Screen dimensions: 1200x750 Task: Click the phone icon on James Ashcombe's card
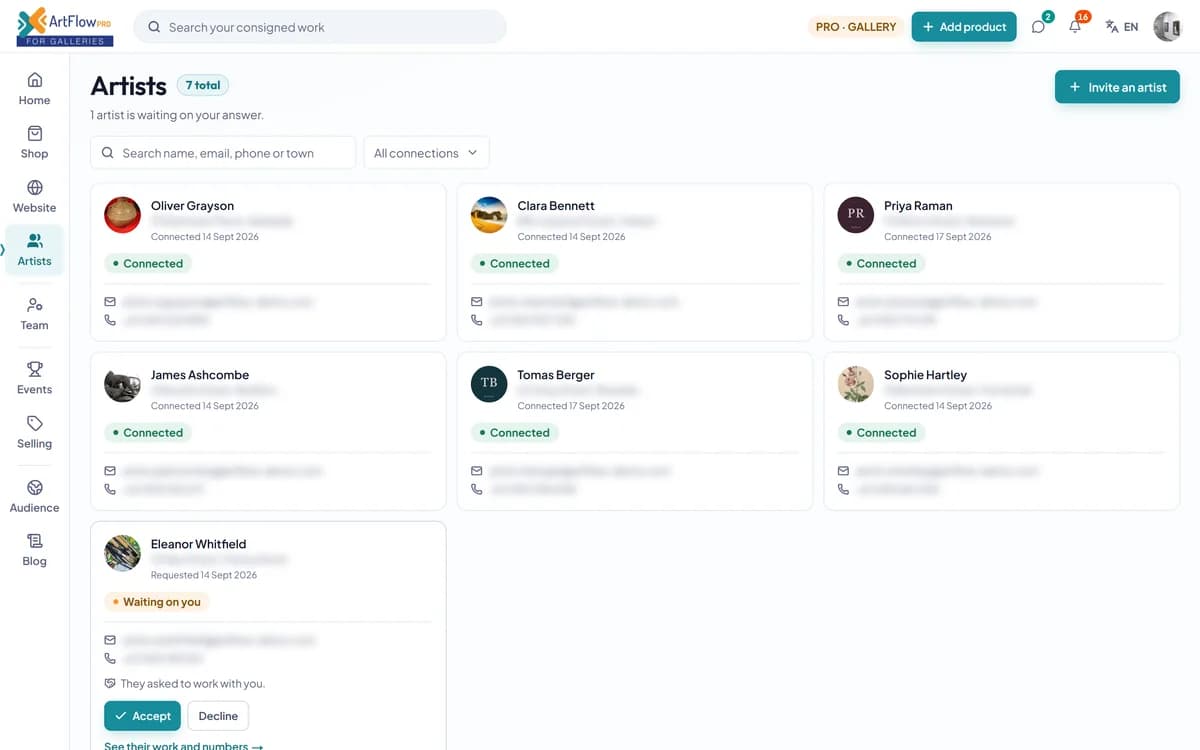point(110,489)
